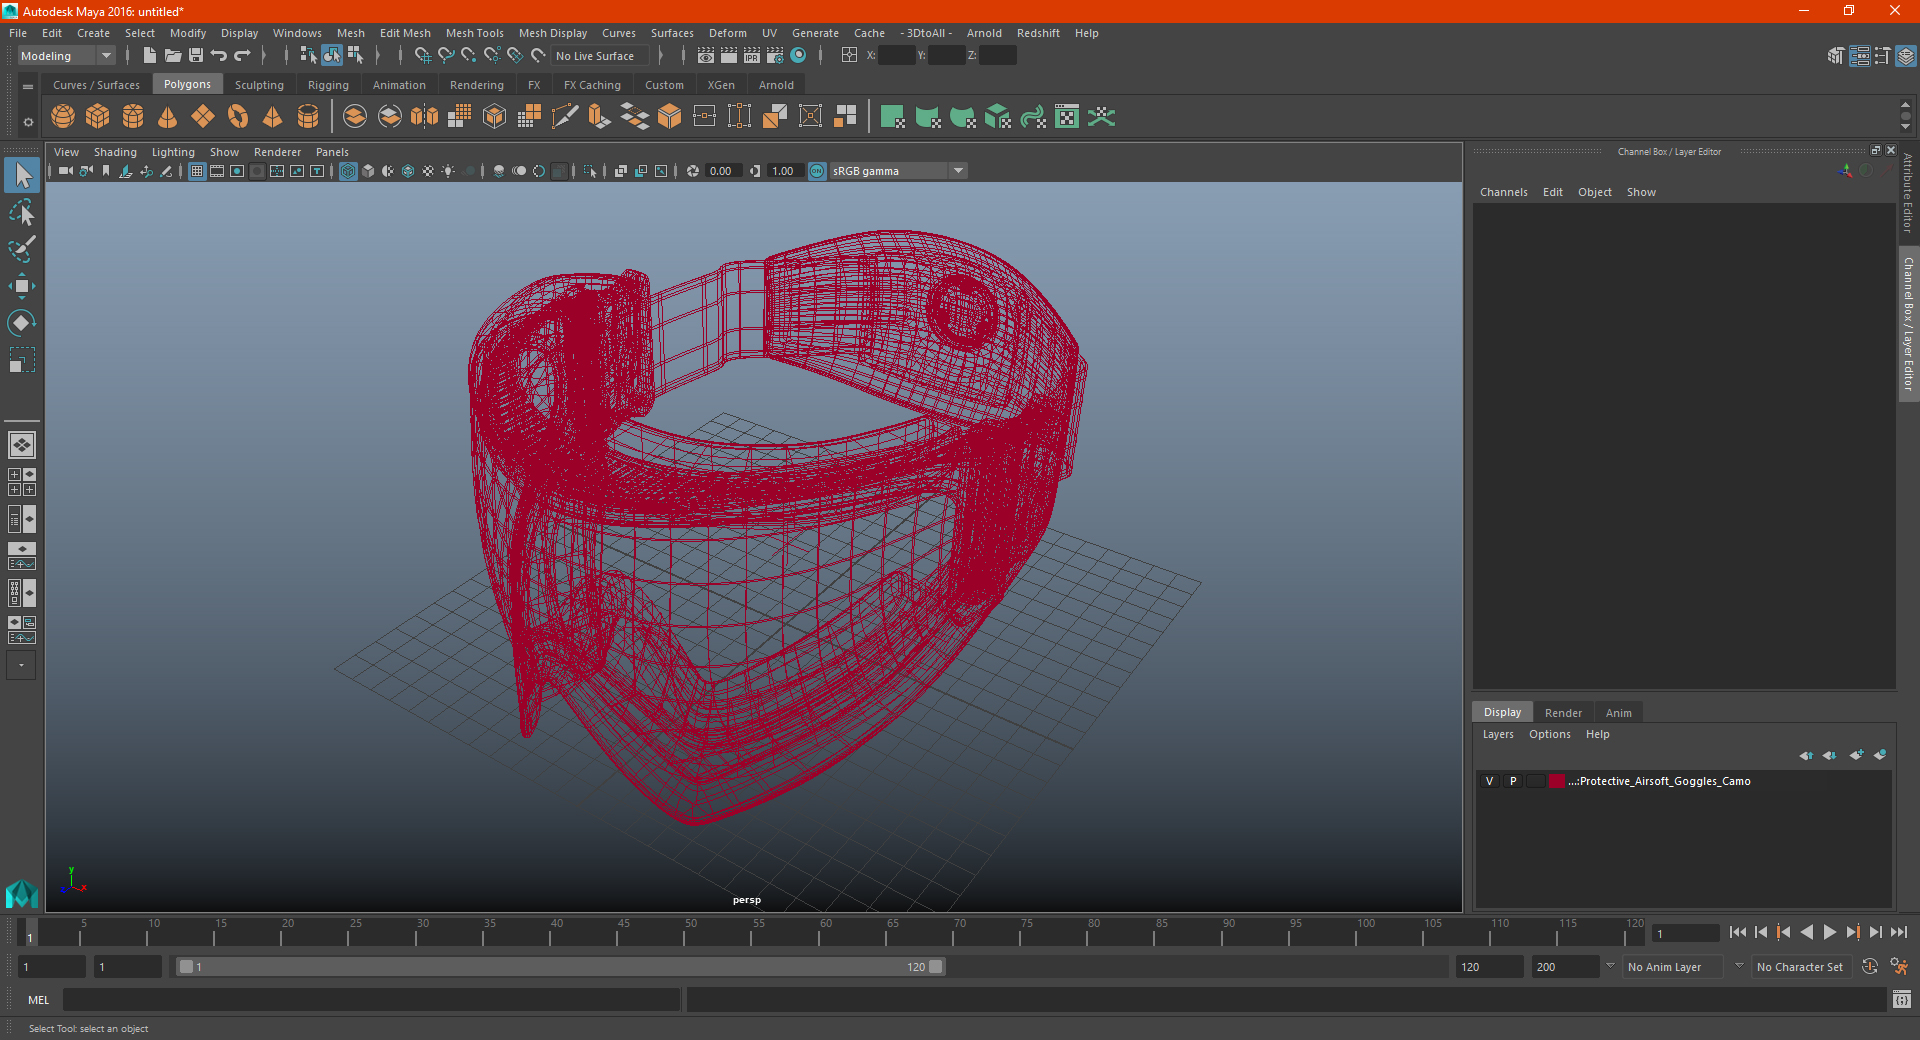Create a polygon plane from the shelf

tap(203, 117)
